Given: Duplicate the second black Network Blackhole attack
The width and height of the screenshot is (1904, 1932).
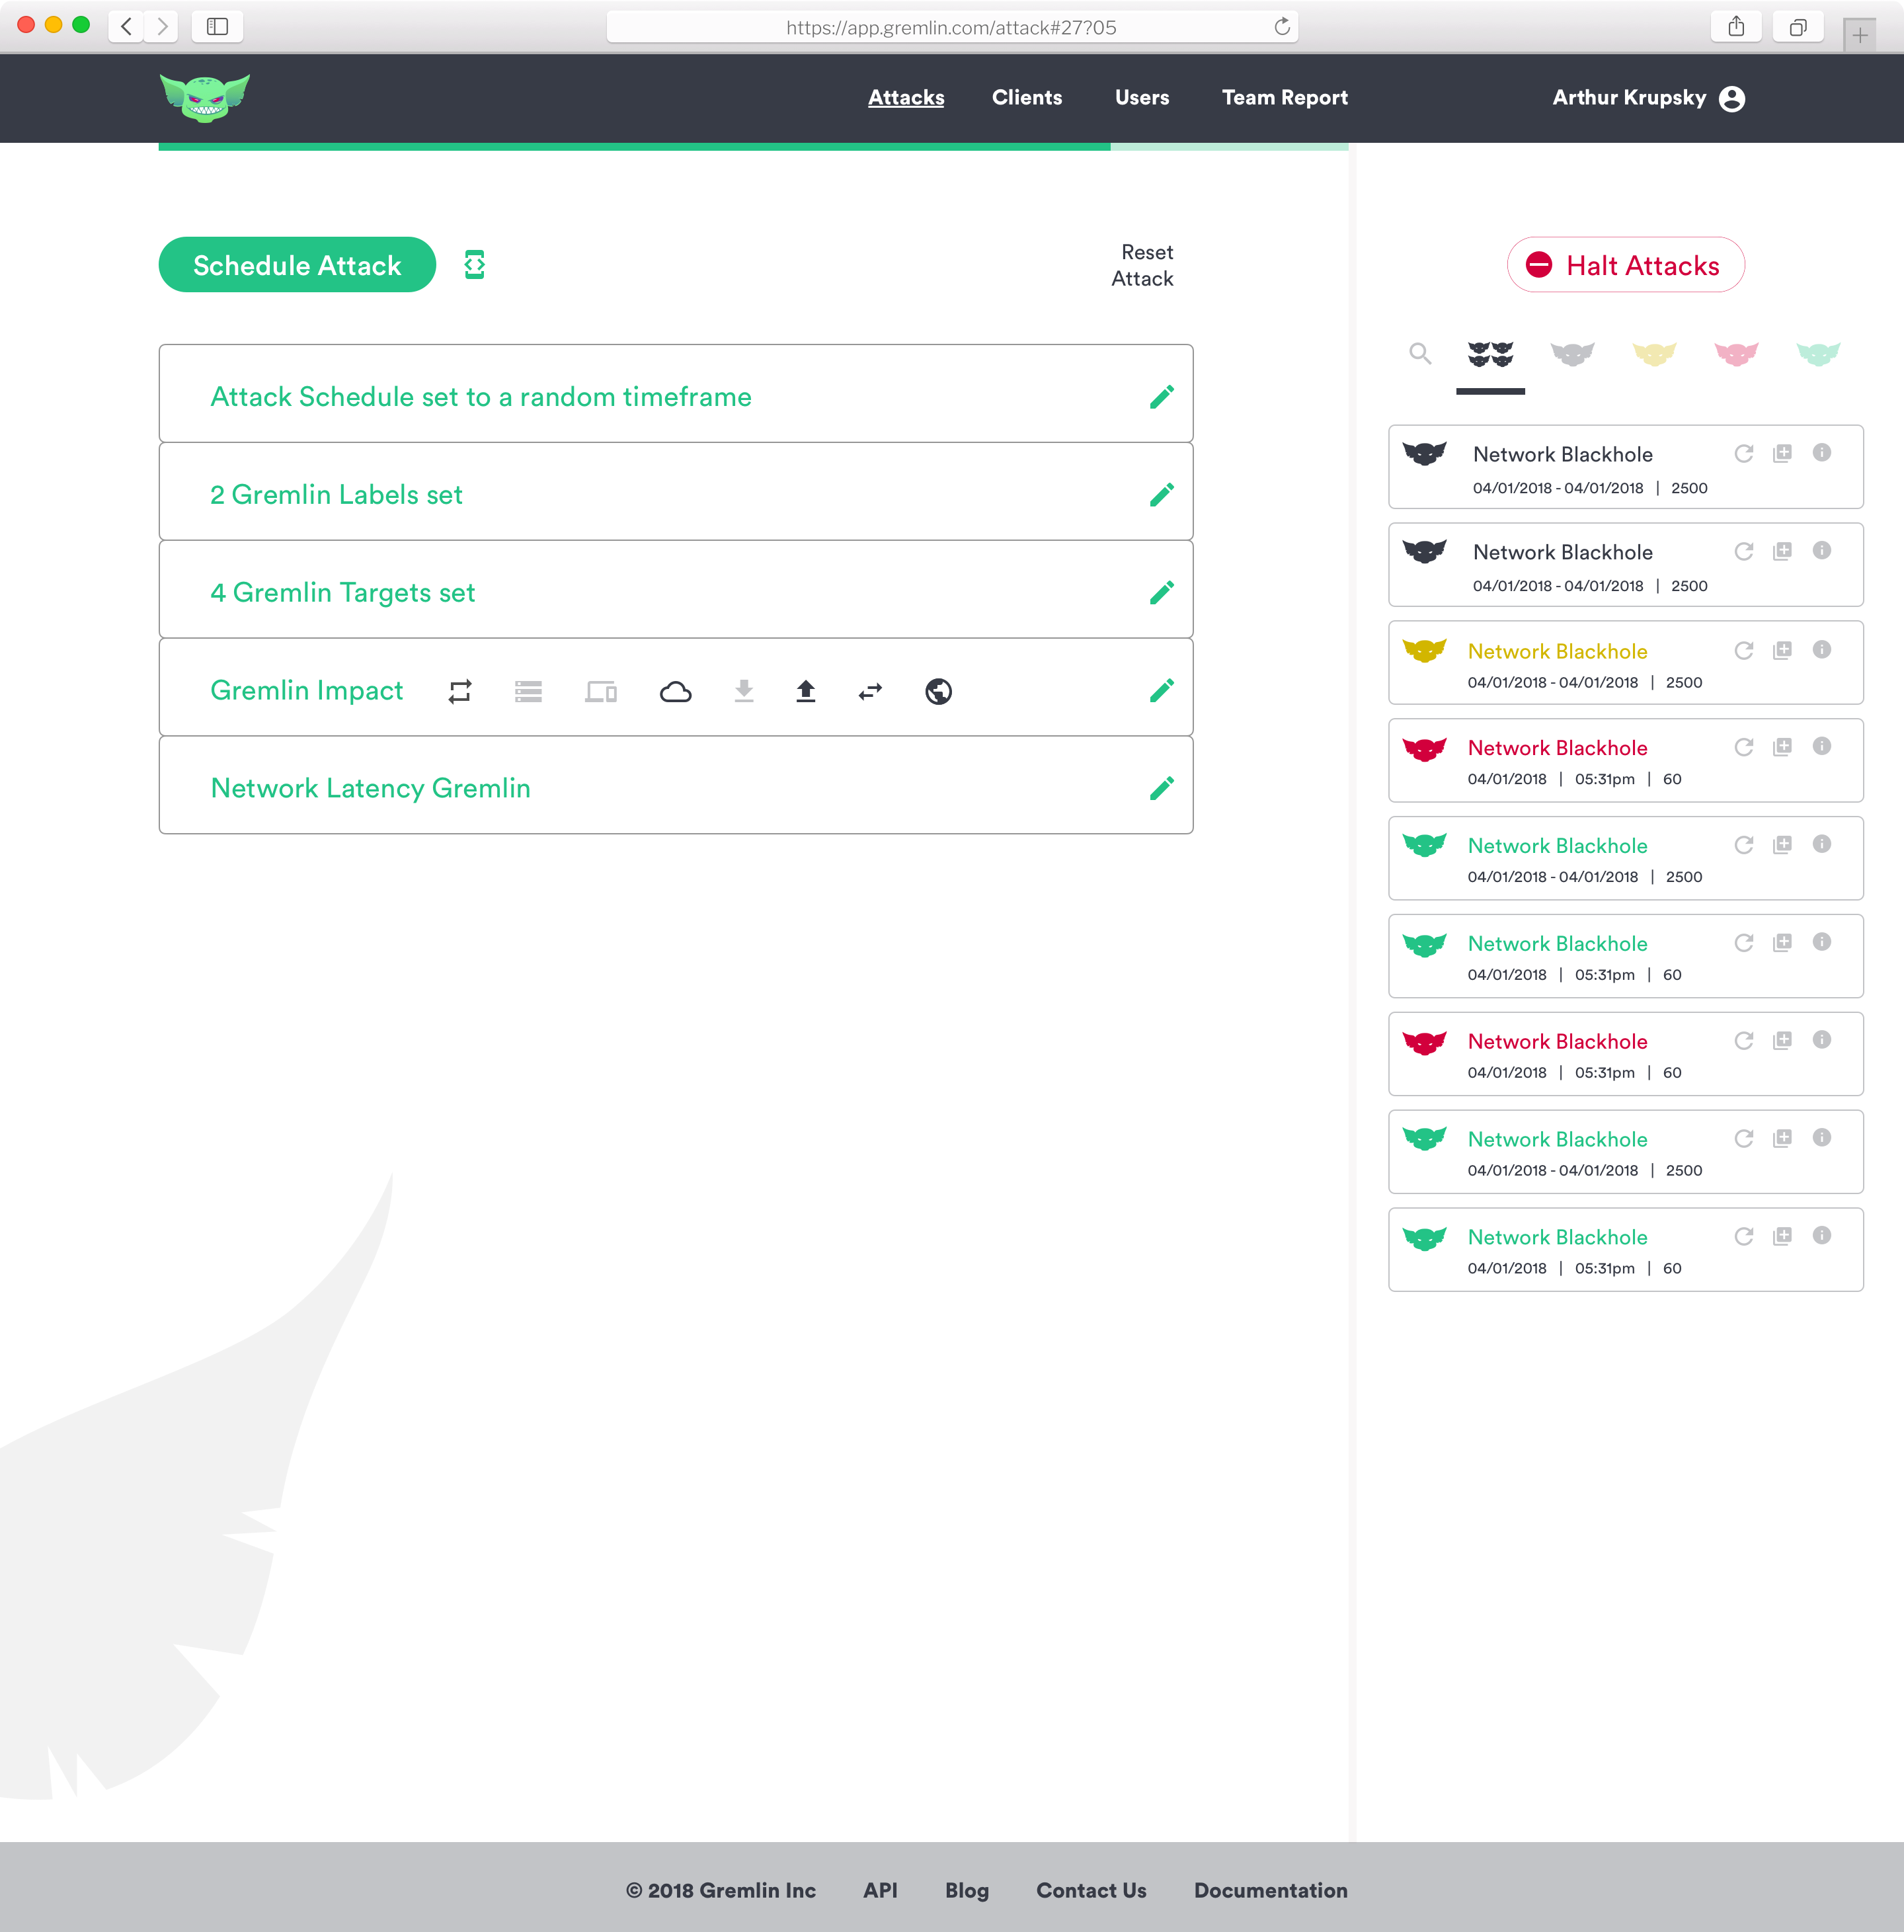Looking at the screenshot, I should (x=1783, y=552).
